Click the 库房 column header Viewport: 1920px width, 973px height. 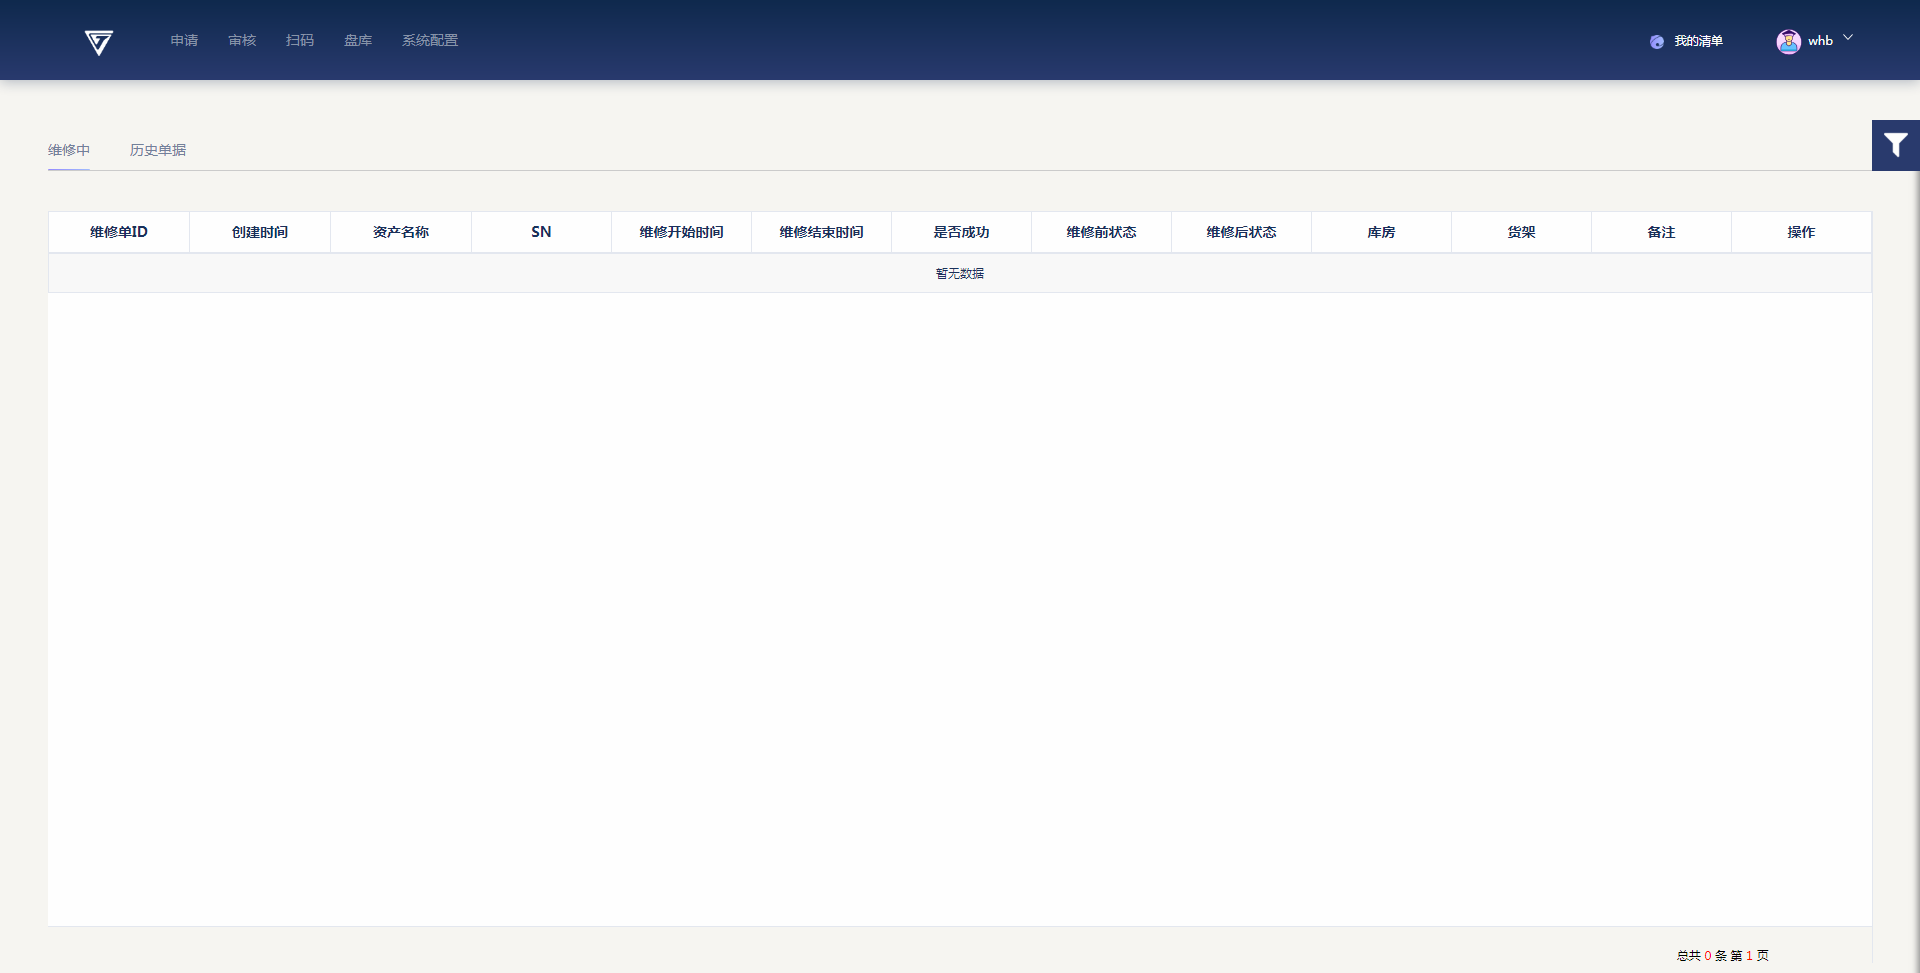[1381, 232]
